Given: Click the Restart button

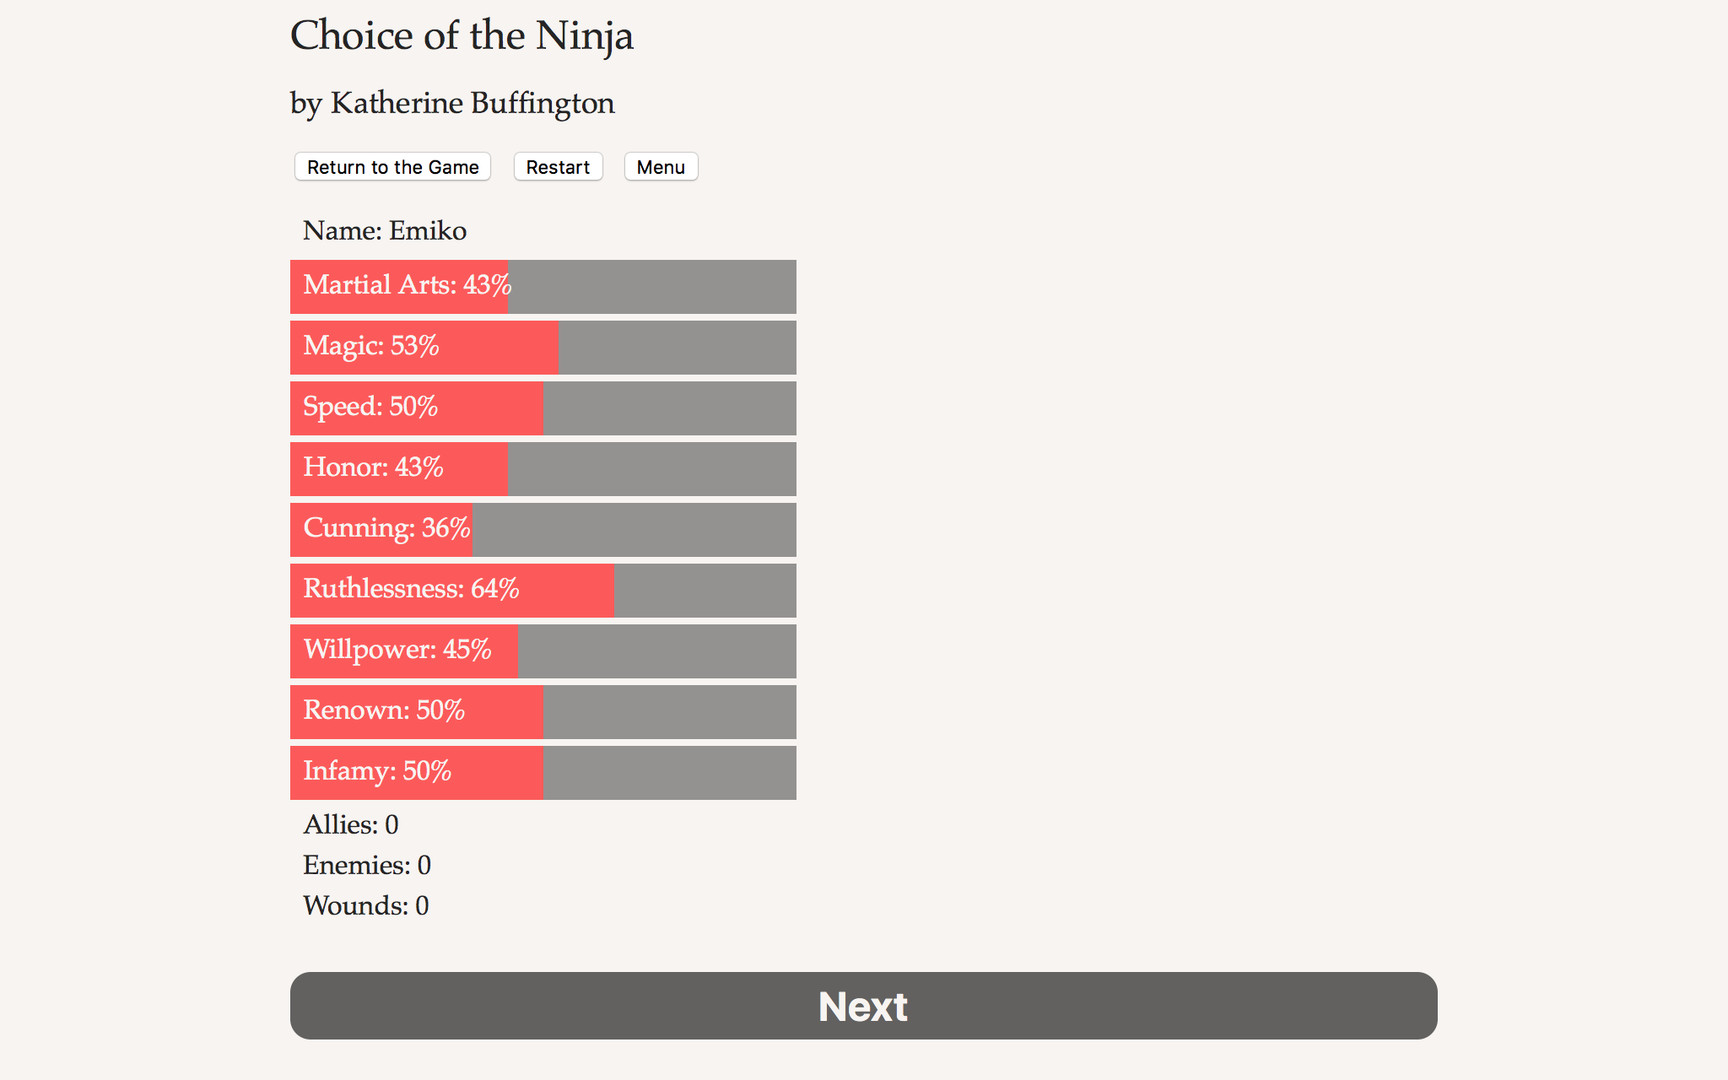Looking at the screenshot, I should pos(557,166).
